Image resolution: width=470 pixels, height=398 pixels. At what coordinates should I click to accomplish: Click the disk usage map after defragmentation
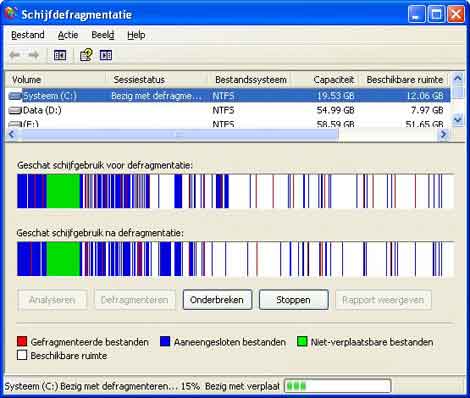235,259
